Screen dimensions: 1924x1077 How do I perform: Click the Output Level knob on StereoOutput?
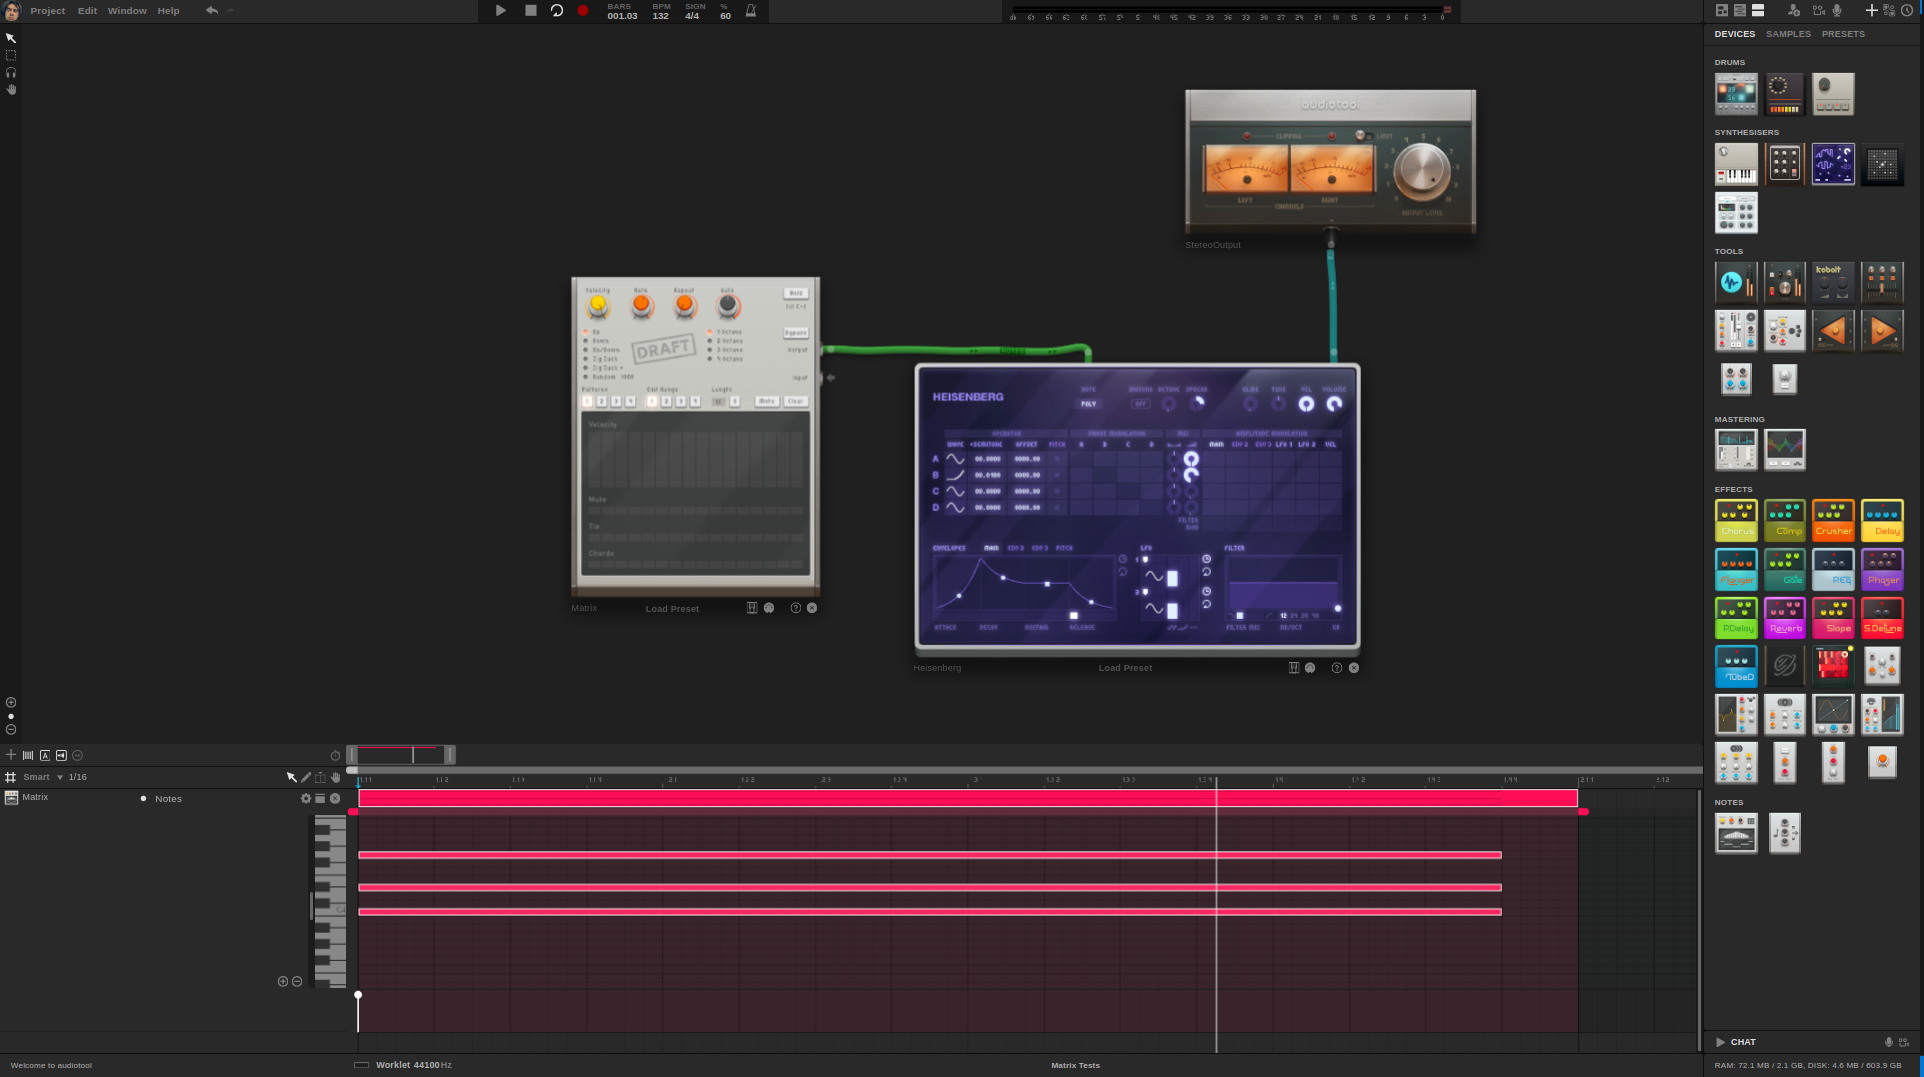tap(1421, 171)
